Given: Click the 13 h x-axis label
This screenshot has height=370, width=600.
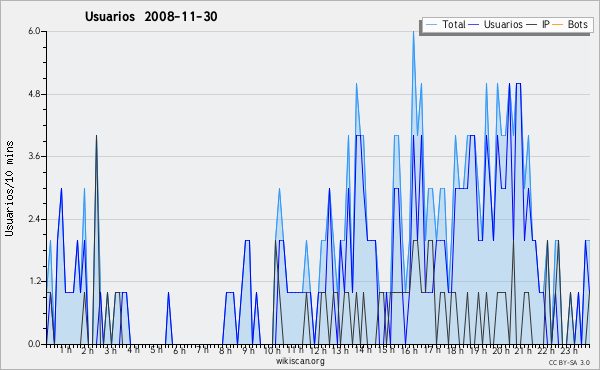Looking at the screenshot, I should click(x=340, y=350).
